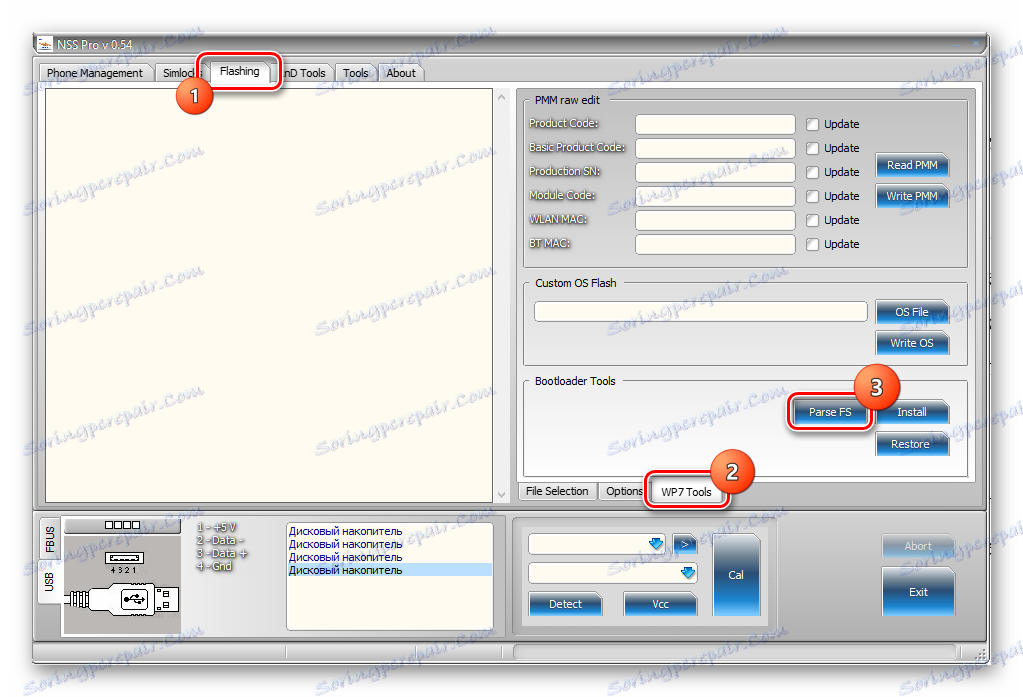Click the Write PMM button
Viewport: 1023px width, 697px height.
coord(912,196)
